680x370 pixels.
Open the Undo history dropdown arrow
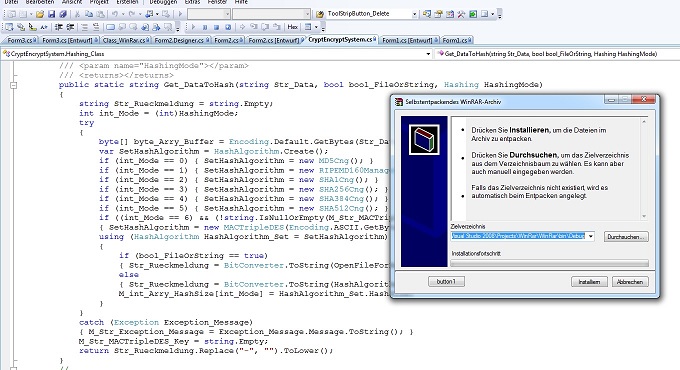pos(123,14)
